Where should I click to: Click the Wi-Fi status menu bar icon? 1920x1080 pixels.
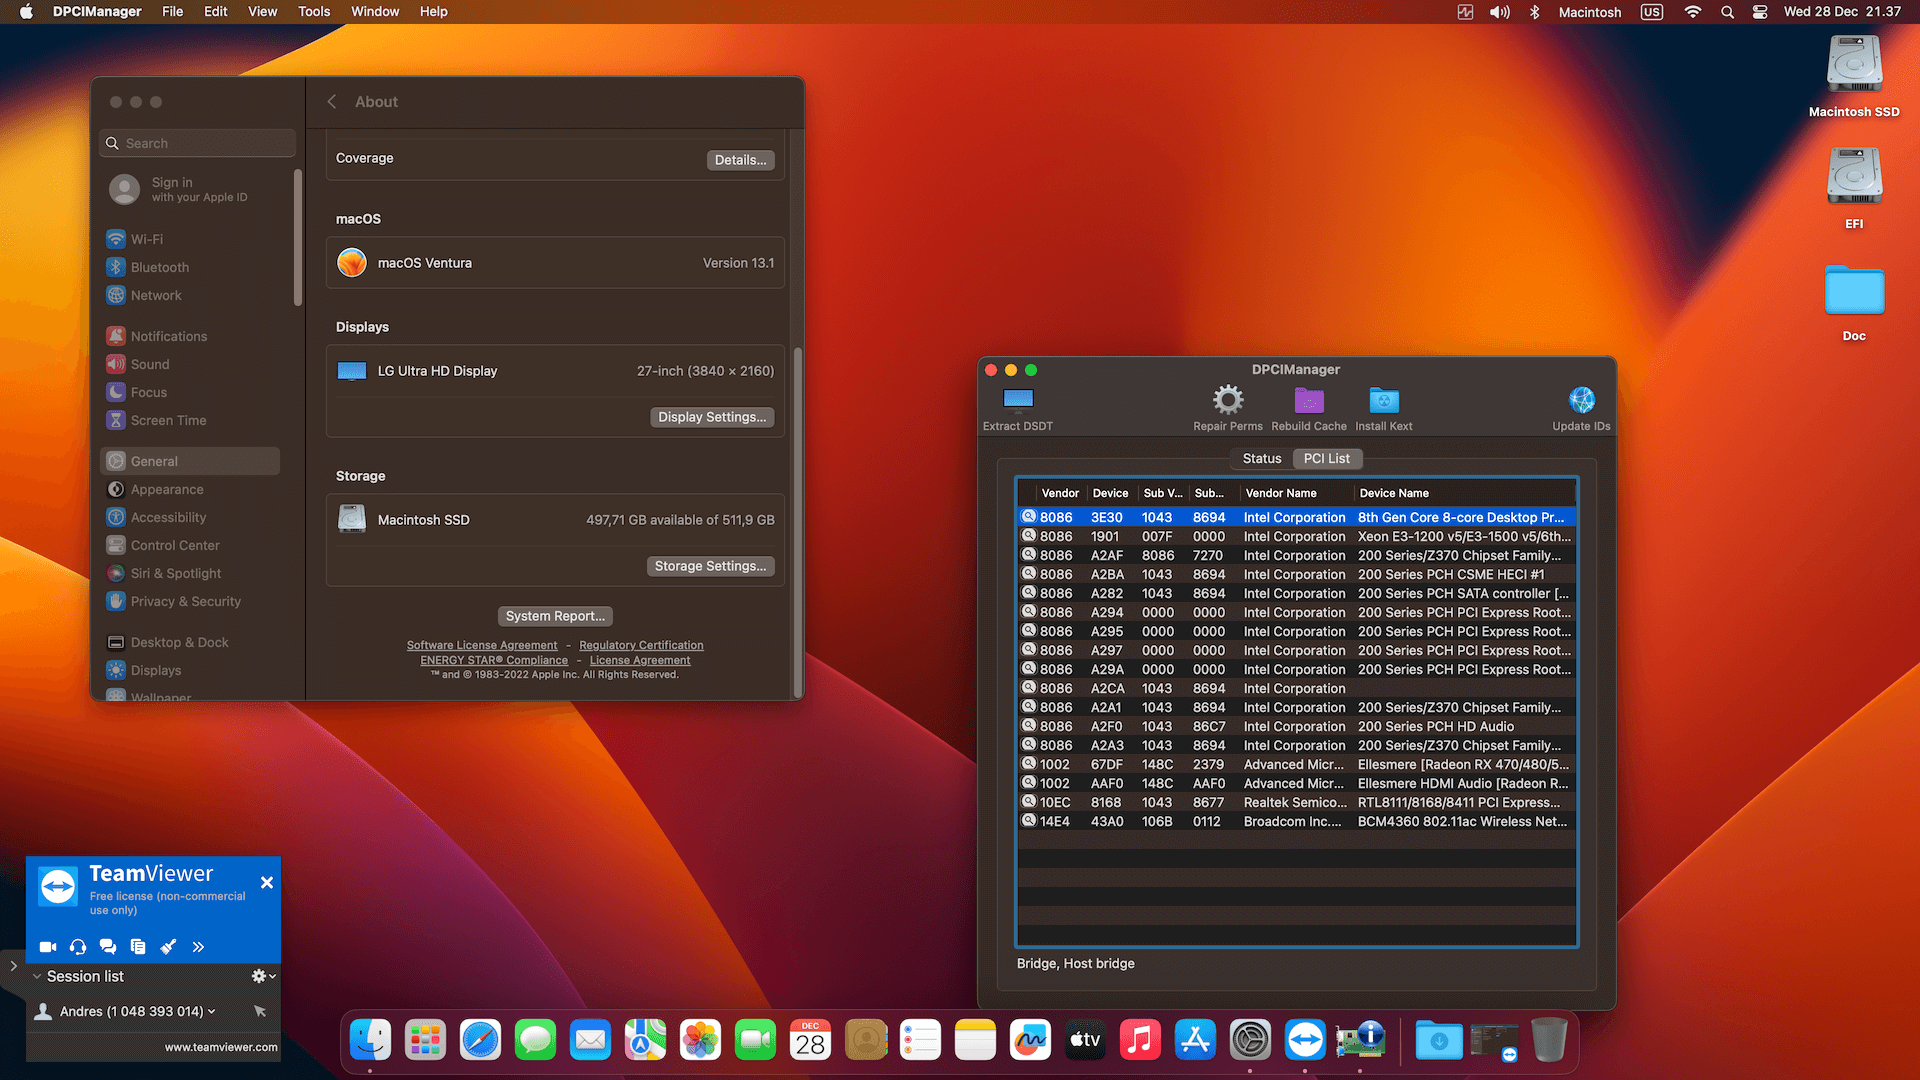1693,12
